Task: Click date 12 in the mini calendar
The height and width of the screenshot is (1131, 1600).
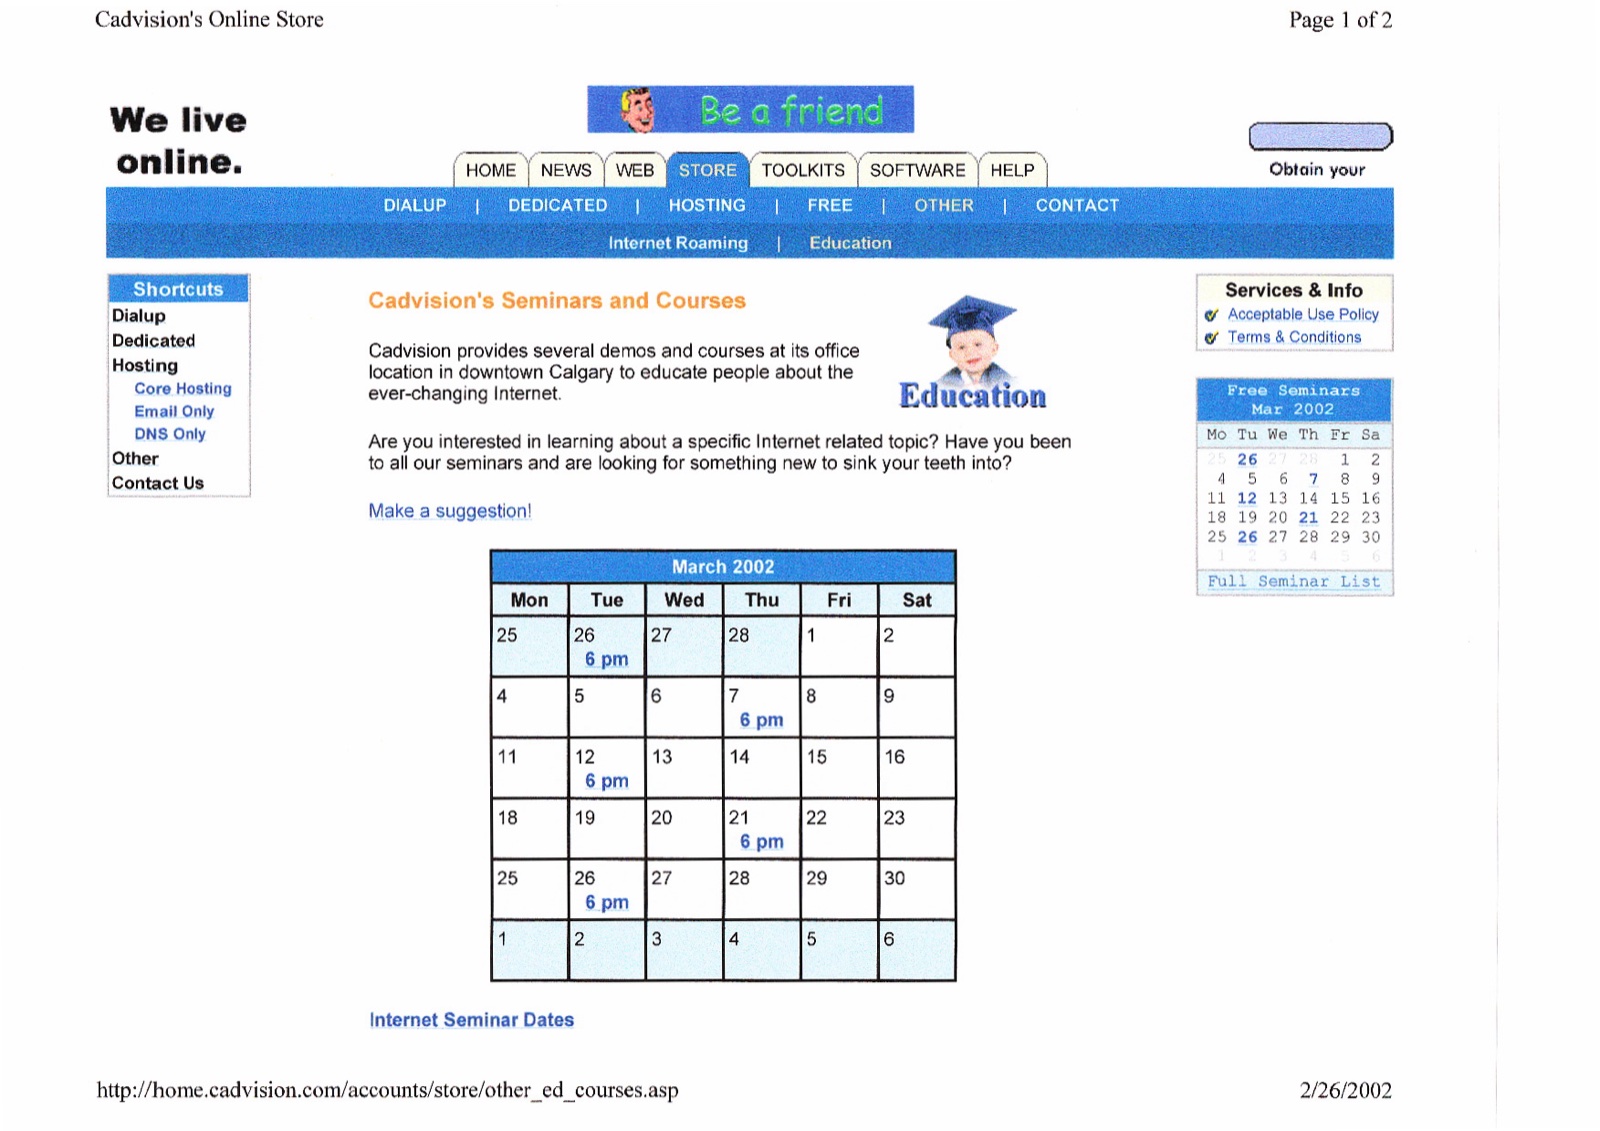Action: 1247,498
